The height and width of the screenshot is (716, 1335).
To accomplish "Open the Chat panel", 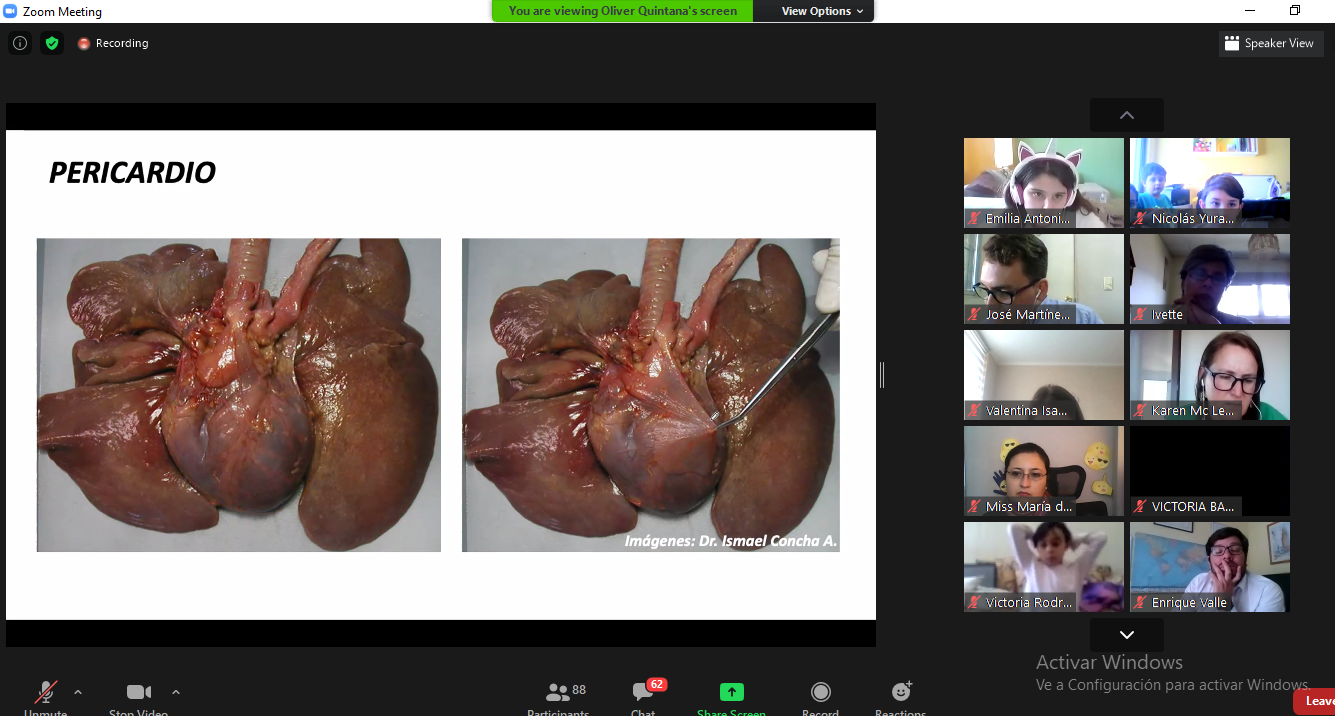I will [644, 694].
